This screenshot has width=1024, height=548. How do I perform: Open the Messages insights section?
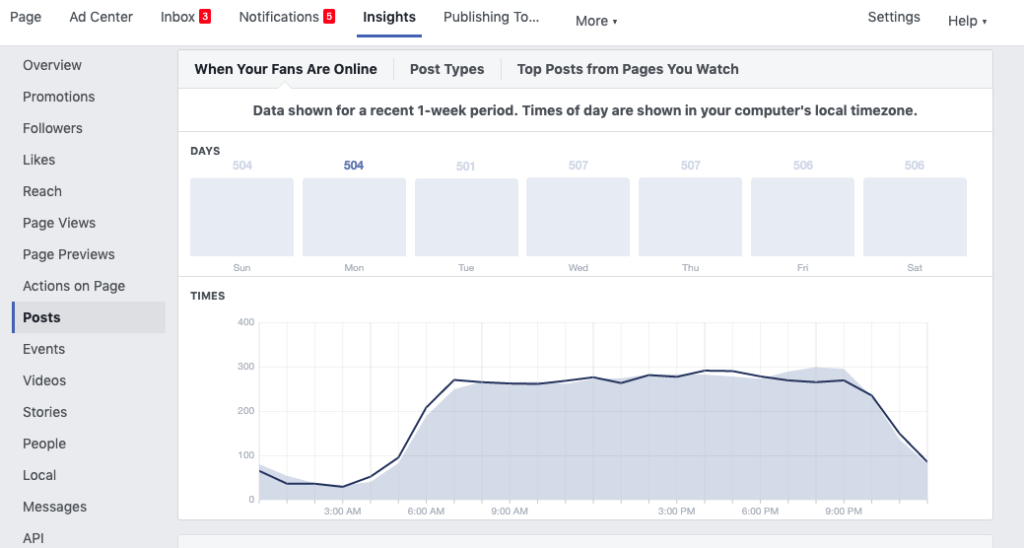[55, 507]
